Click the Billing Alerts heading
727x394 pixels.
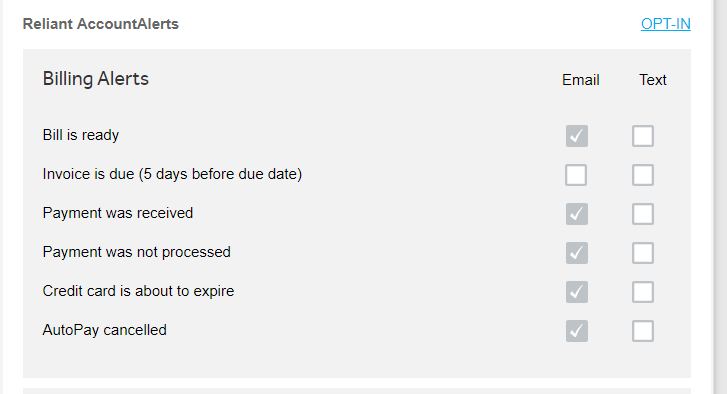click(x=96, y=79)
